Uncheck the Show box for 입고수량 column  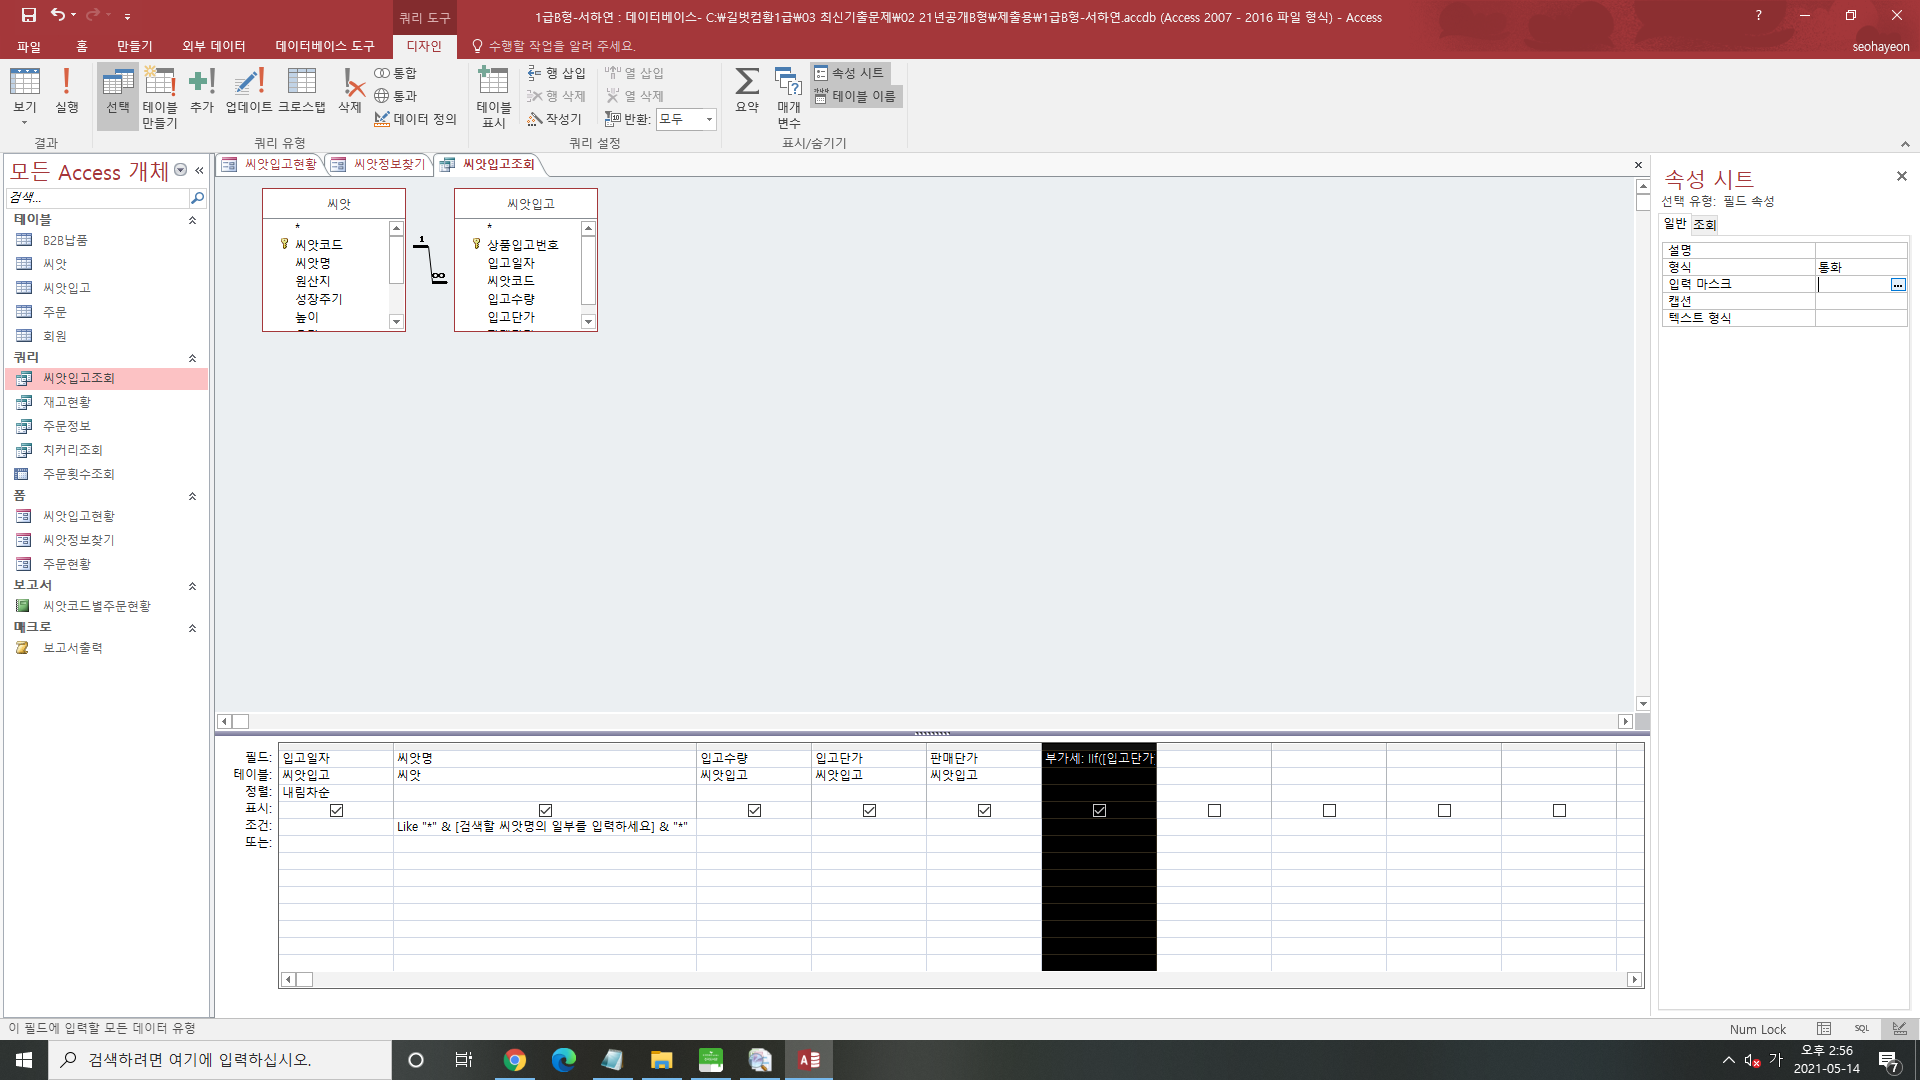point(754,810)
